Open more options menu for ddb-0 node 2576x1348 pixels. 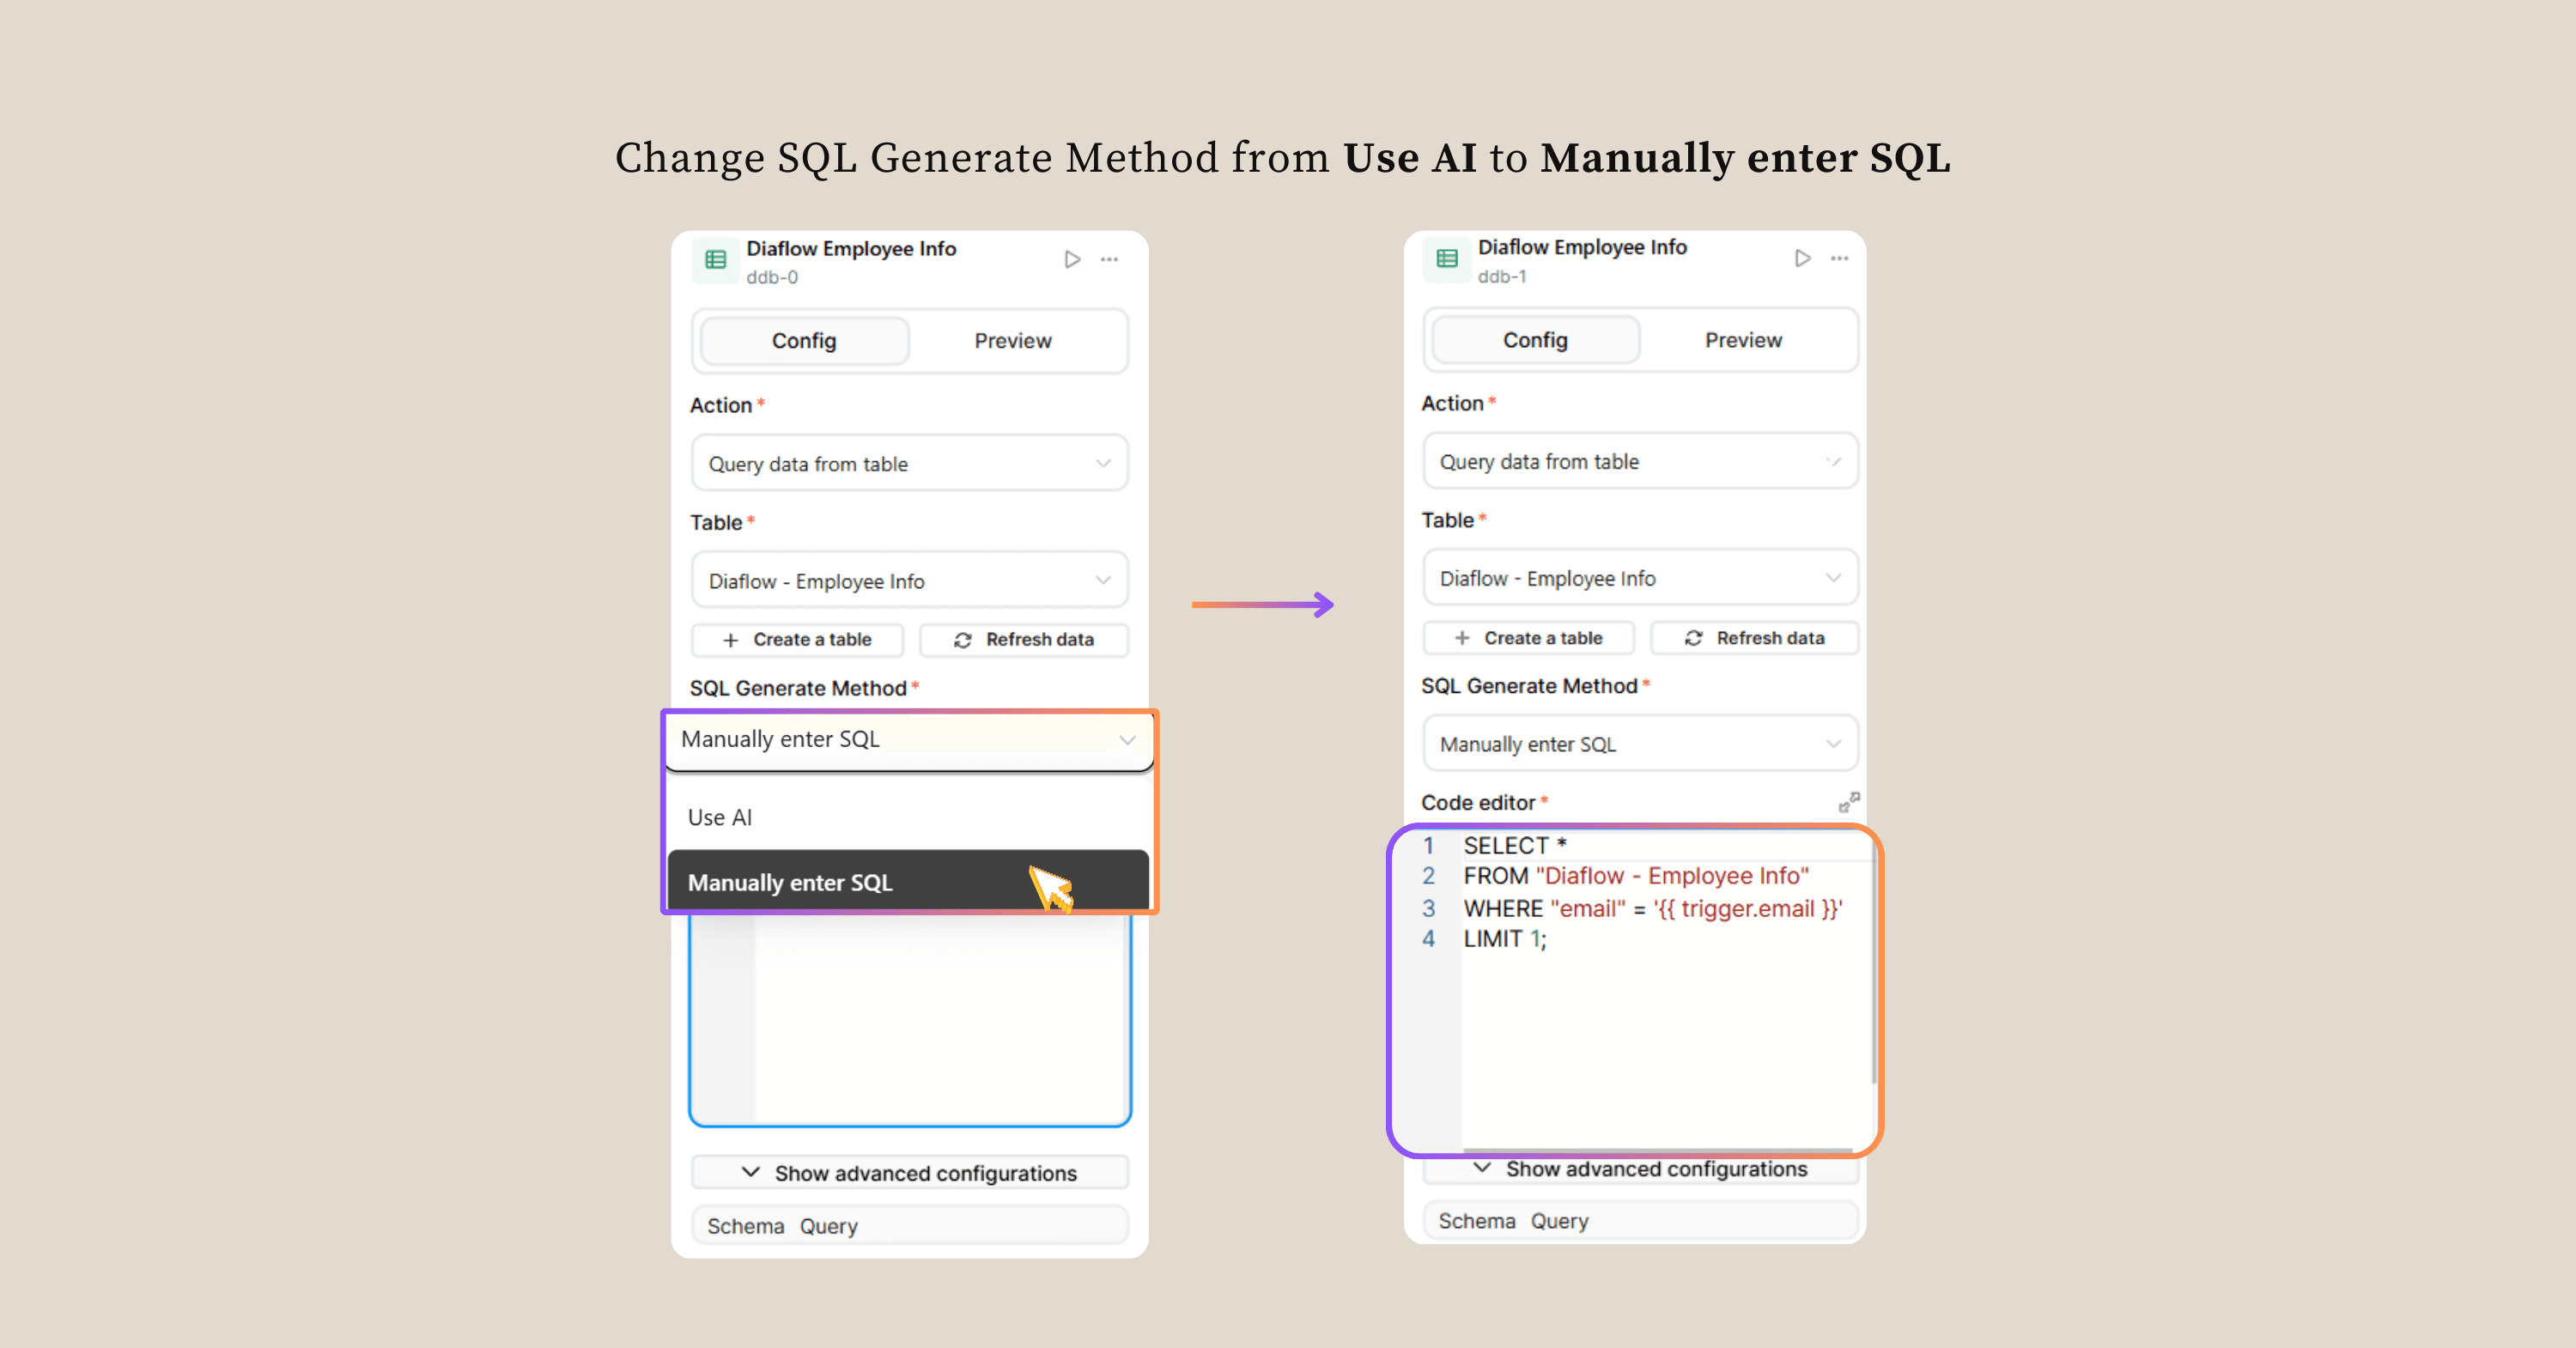(1109, 260)
